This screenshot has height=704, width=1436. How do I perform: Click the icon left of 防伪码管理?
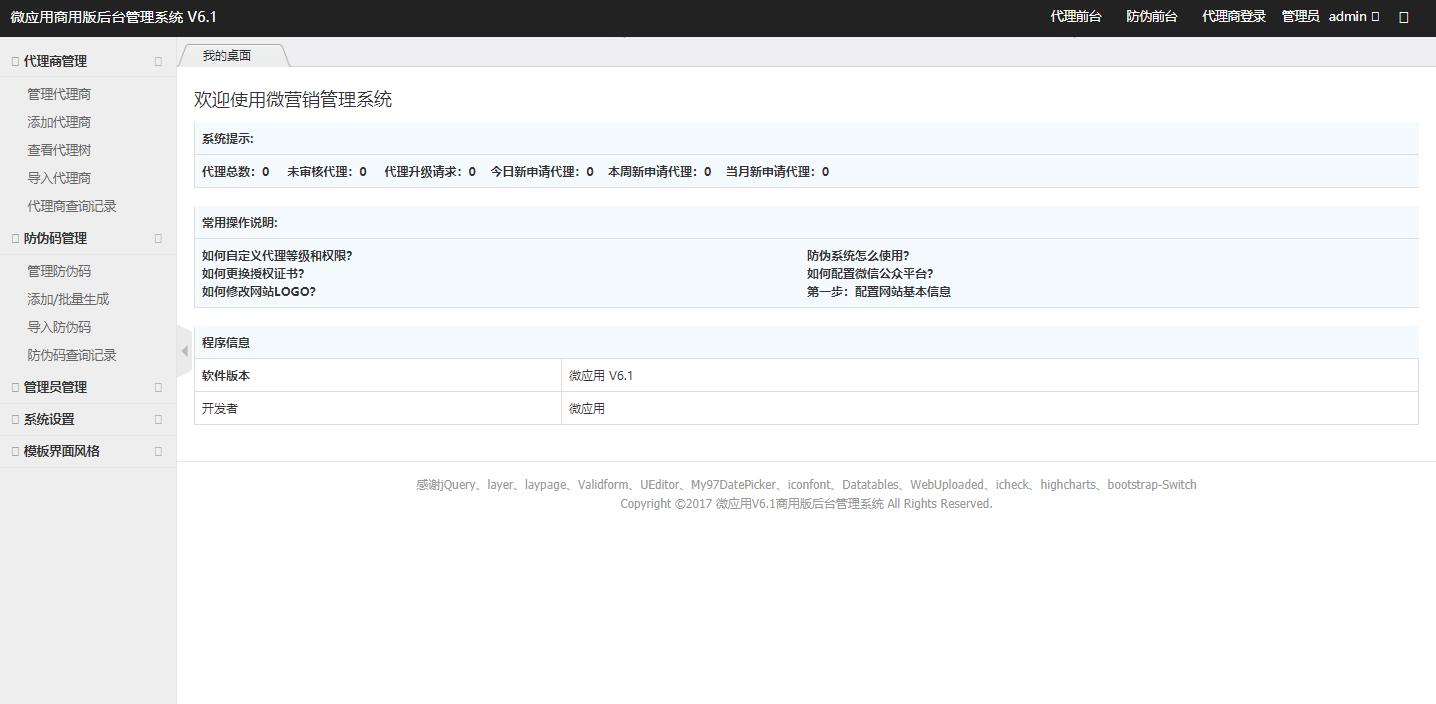click(x=15, y=238)
